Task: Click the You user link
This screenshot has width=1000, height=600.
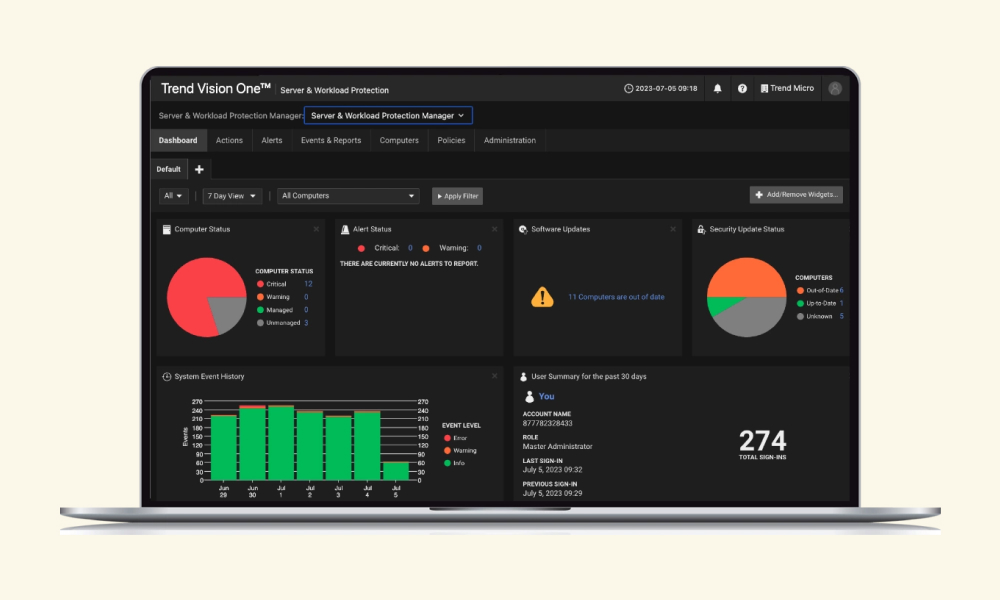Action: pyautogui.click(x=547, y=397)
